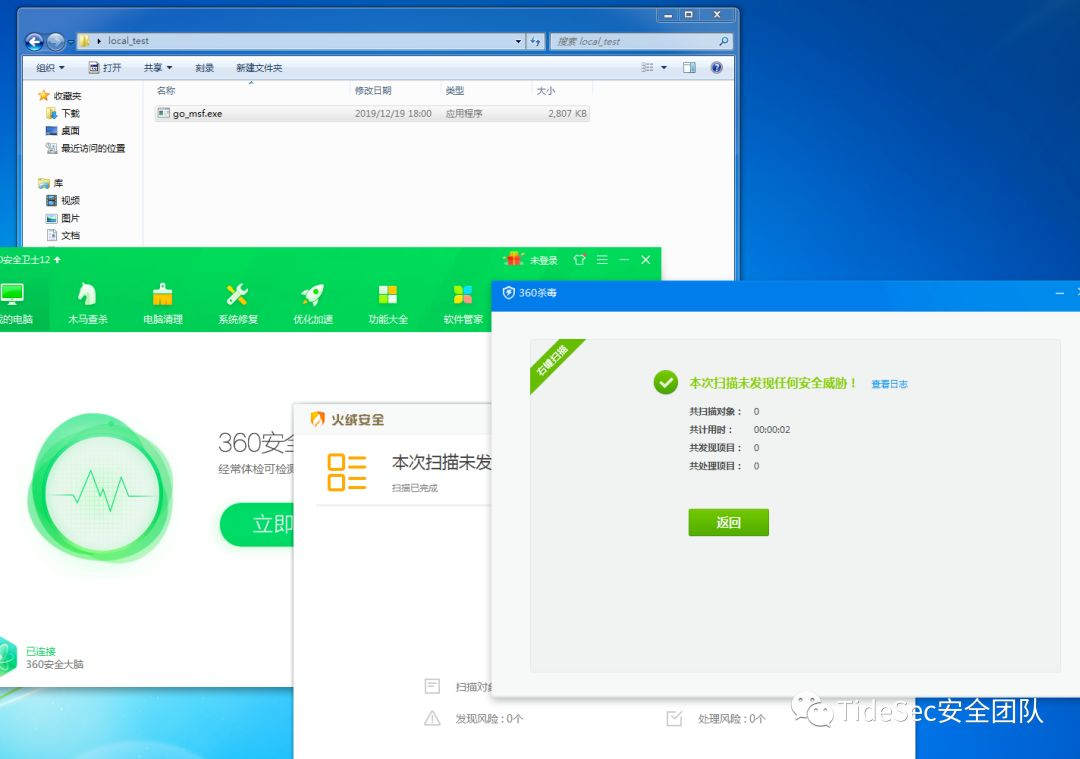The width and height of the screenshot is (1080, 759).
Task: Click the 扫描对象 document icon
Action: 432,686
